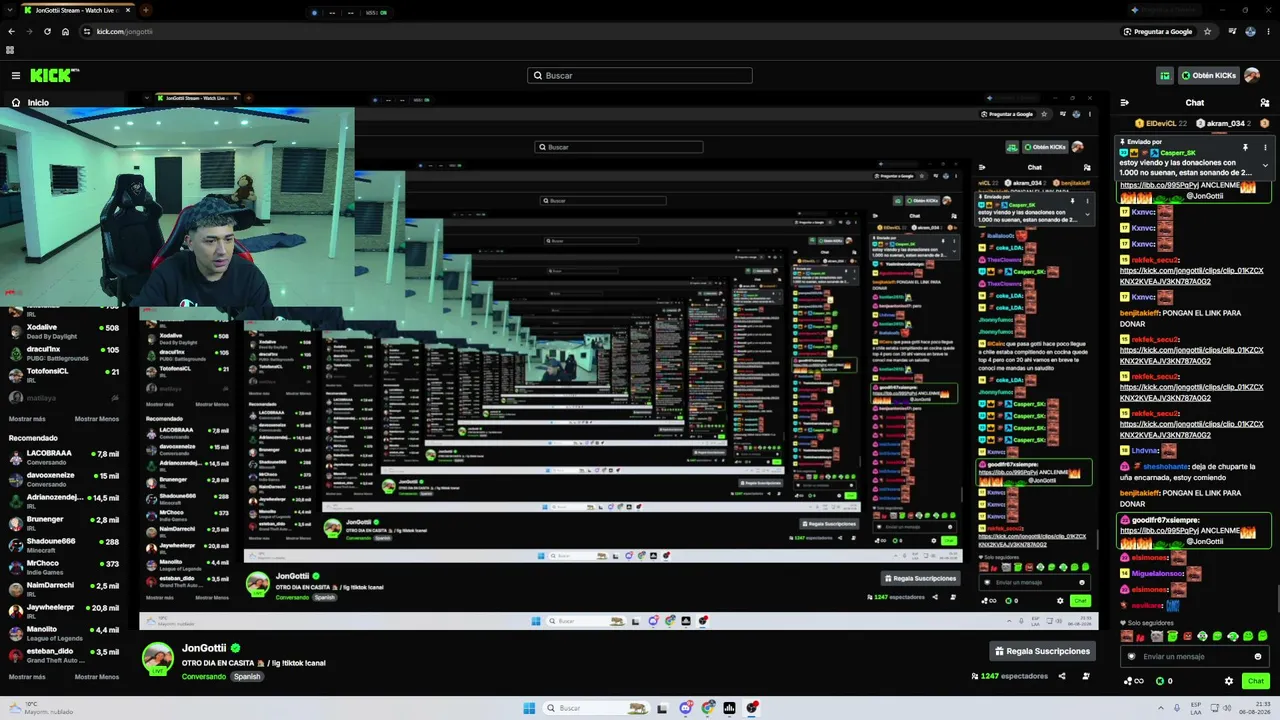1280x720 pixels.
Task: Collapse followed channels with 'Mostrar Menos'
Action: pos(97,419)
